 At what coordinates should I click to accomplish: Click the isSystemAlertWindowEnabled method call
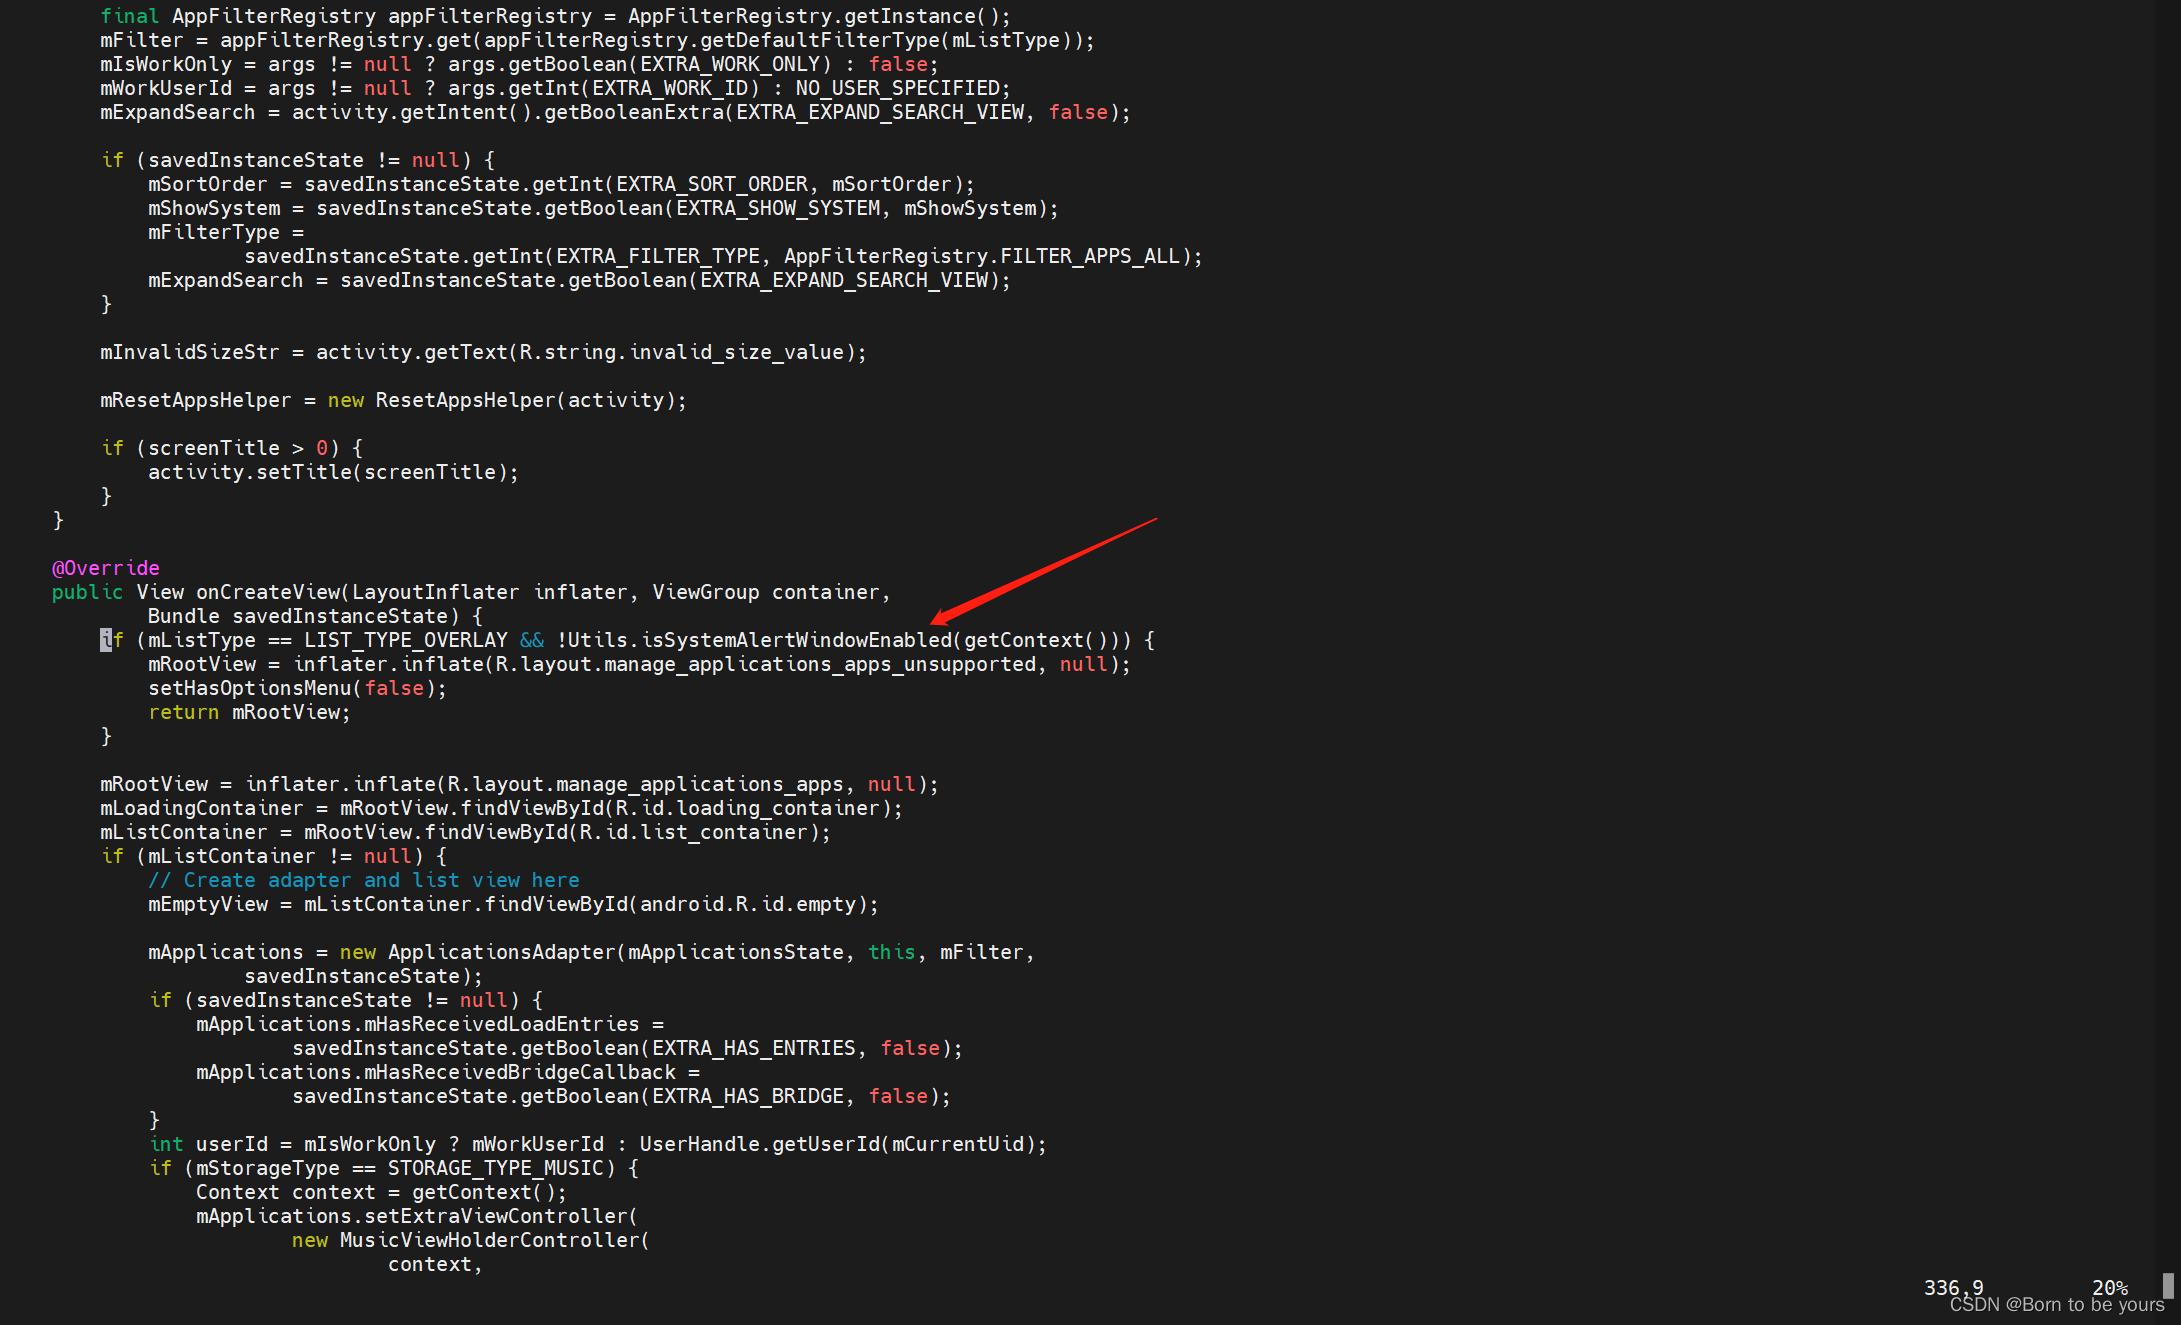796,640
